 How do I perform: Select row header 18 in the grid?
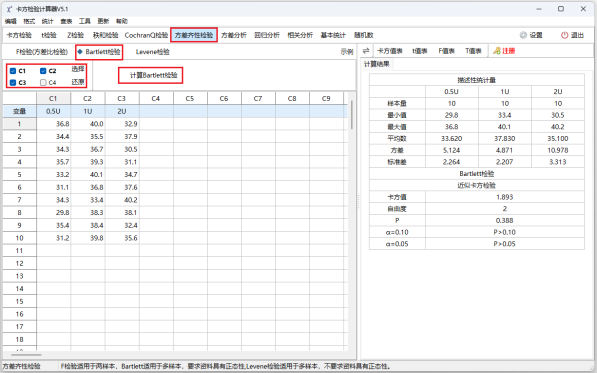tap(19, 339)
